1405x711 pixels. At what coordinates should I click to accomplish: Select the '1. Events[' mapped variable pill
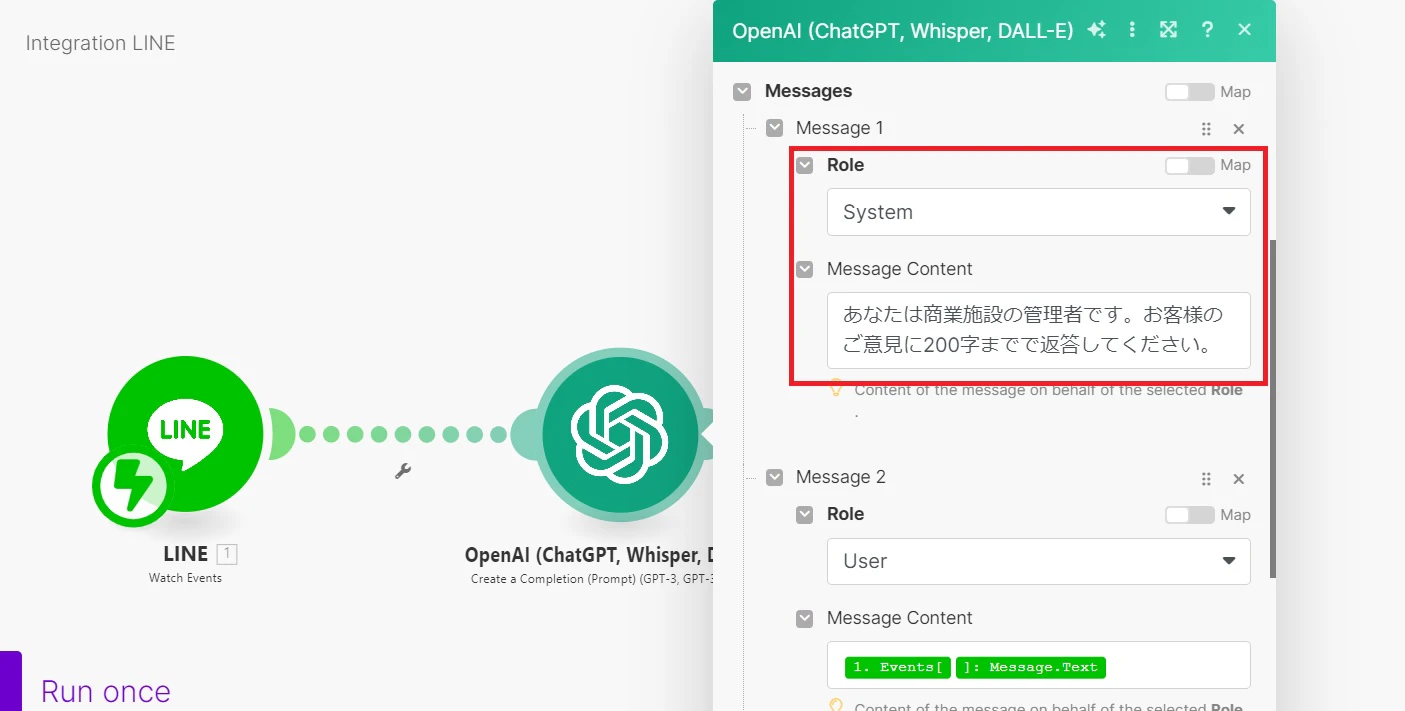point(898,667)
